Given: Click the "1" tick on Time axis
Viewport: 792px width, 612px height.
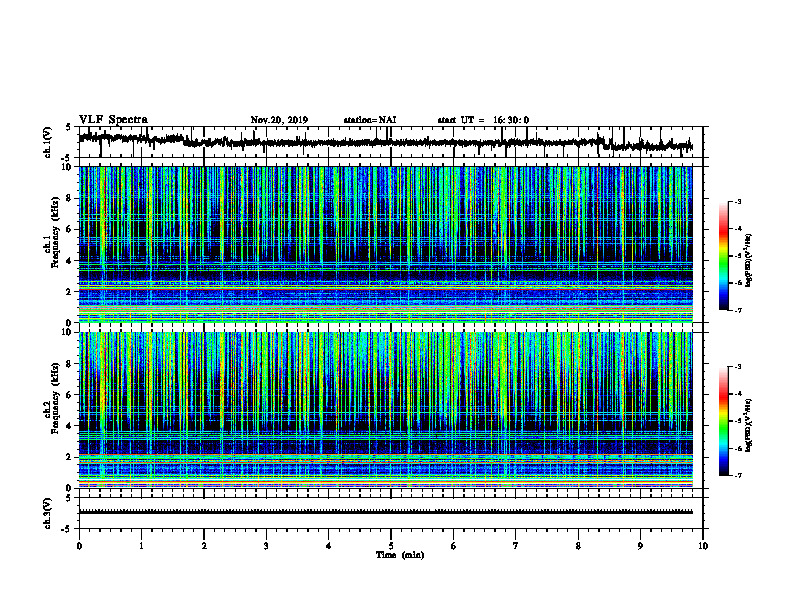Looking at the screenshot, I should coord(141,546).
